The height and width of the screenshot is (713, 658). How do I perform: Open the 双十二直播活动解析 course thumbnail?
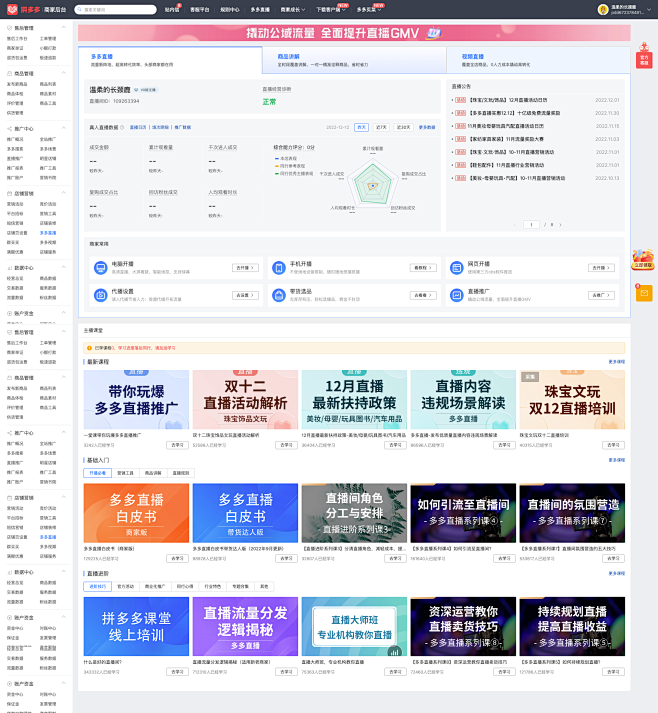pos(245,399)
